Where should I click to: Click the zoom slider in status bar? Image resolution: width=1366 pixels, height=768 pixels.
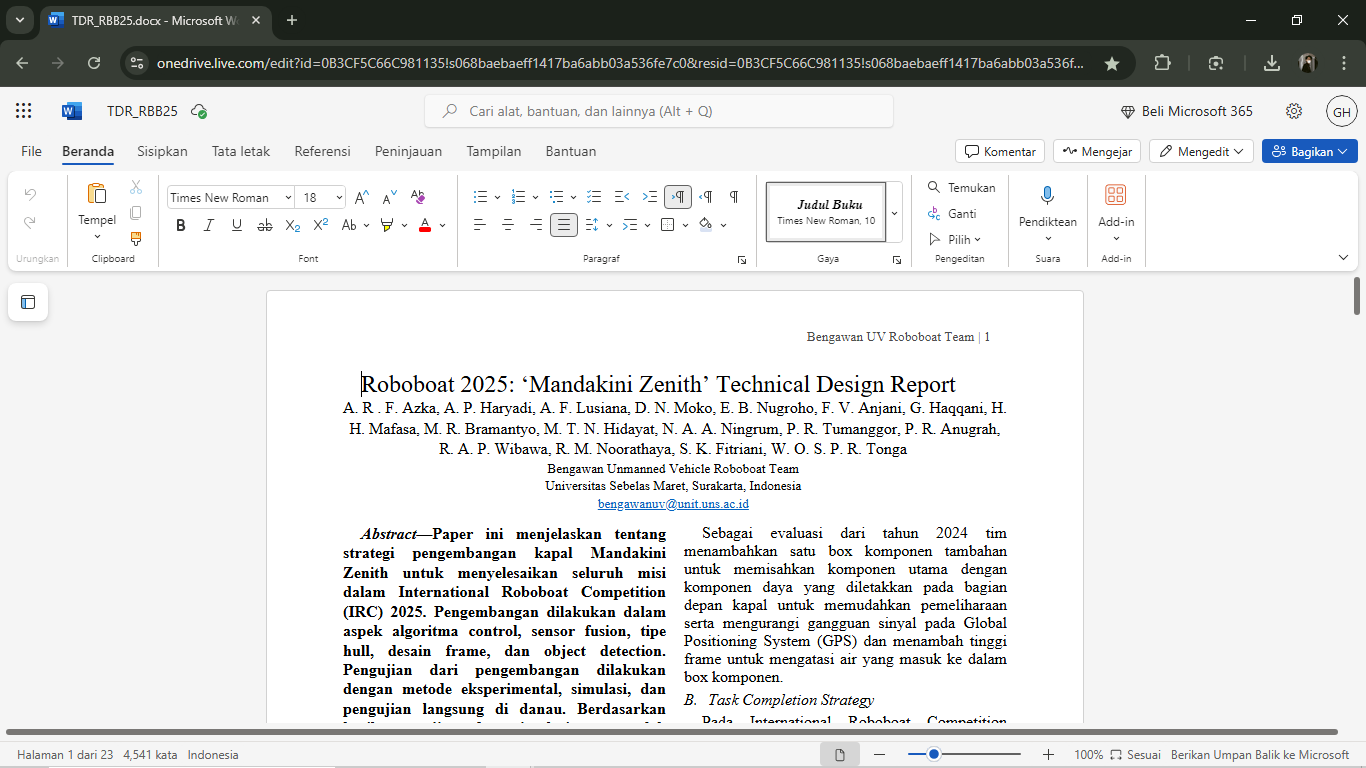[x=933, y=755]
